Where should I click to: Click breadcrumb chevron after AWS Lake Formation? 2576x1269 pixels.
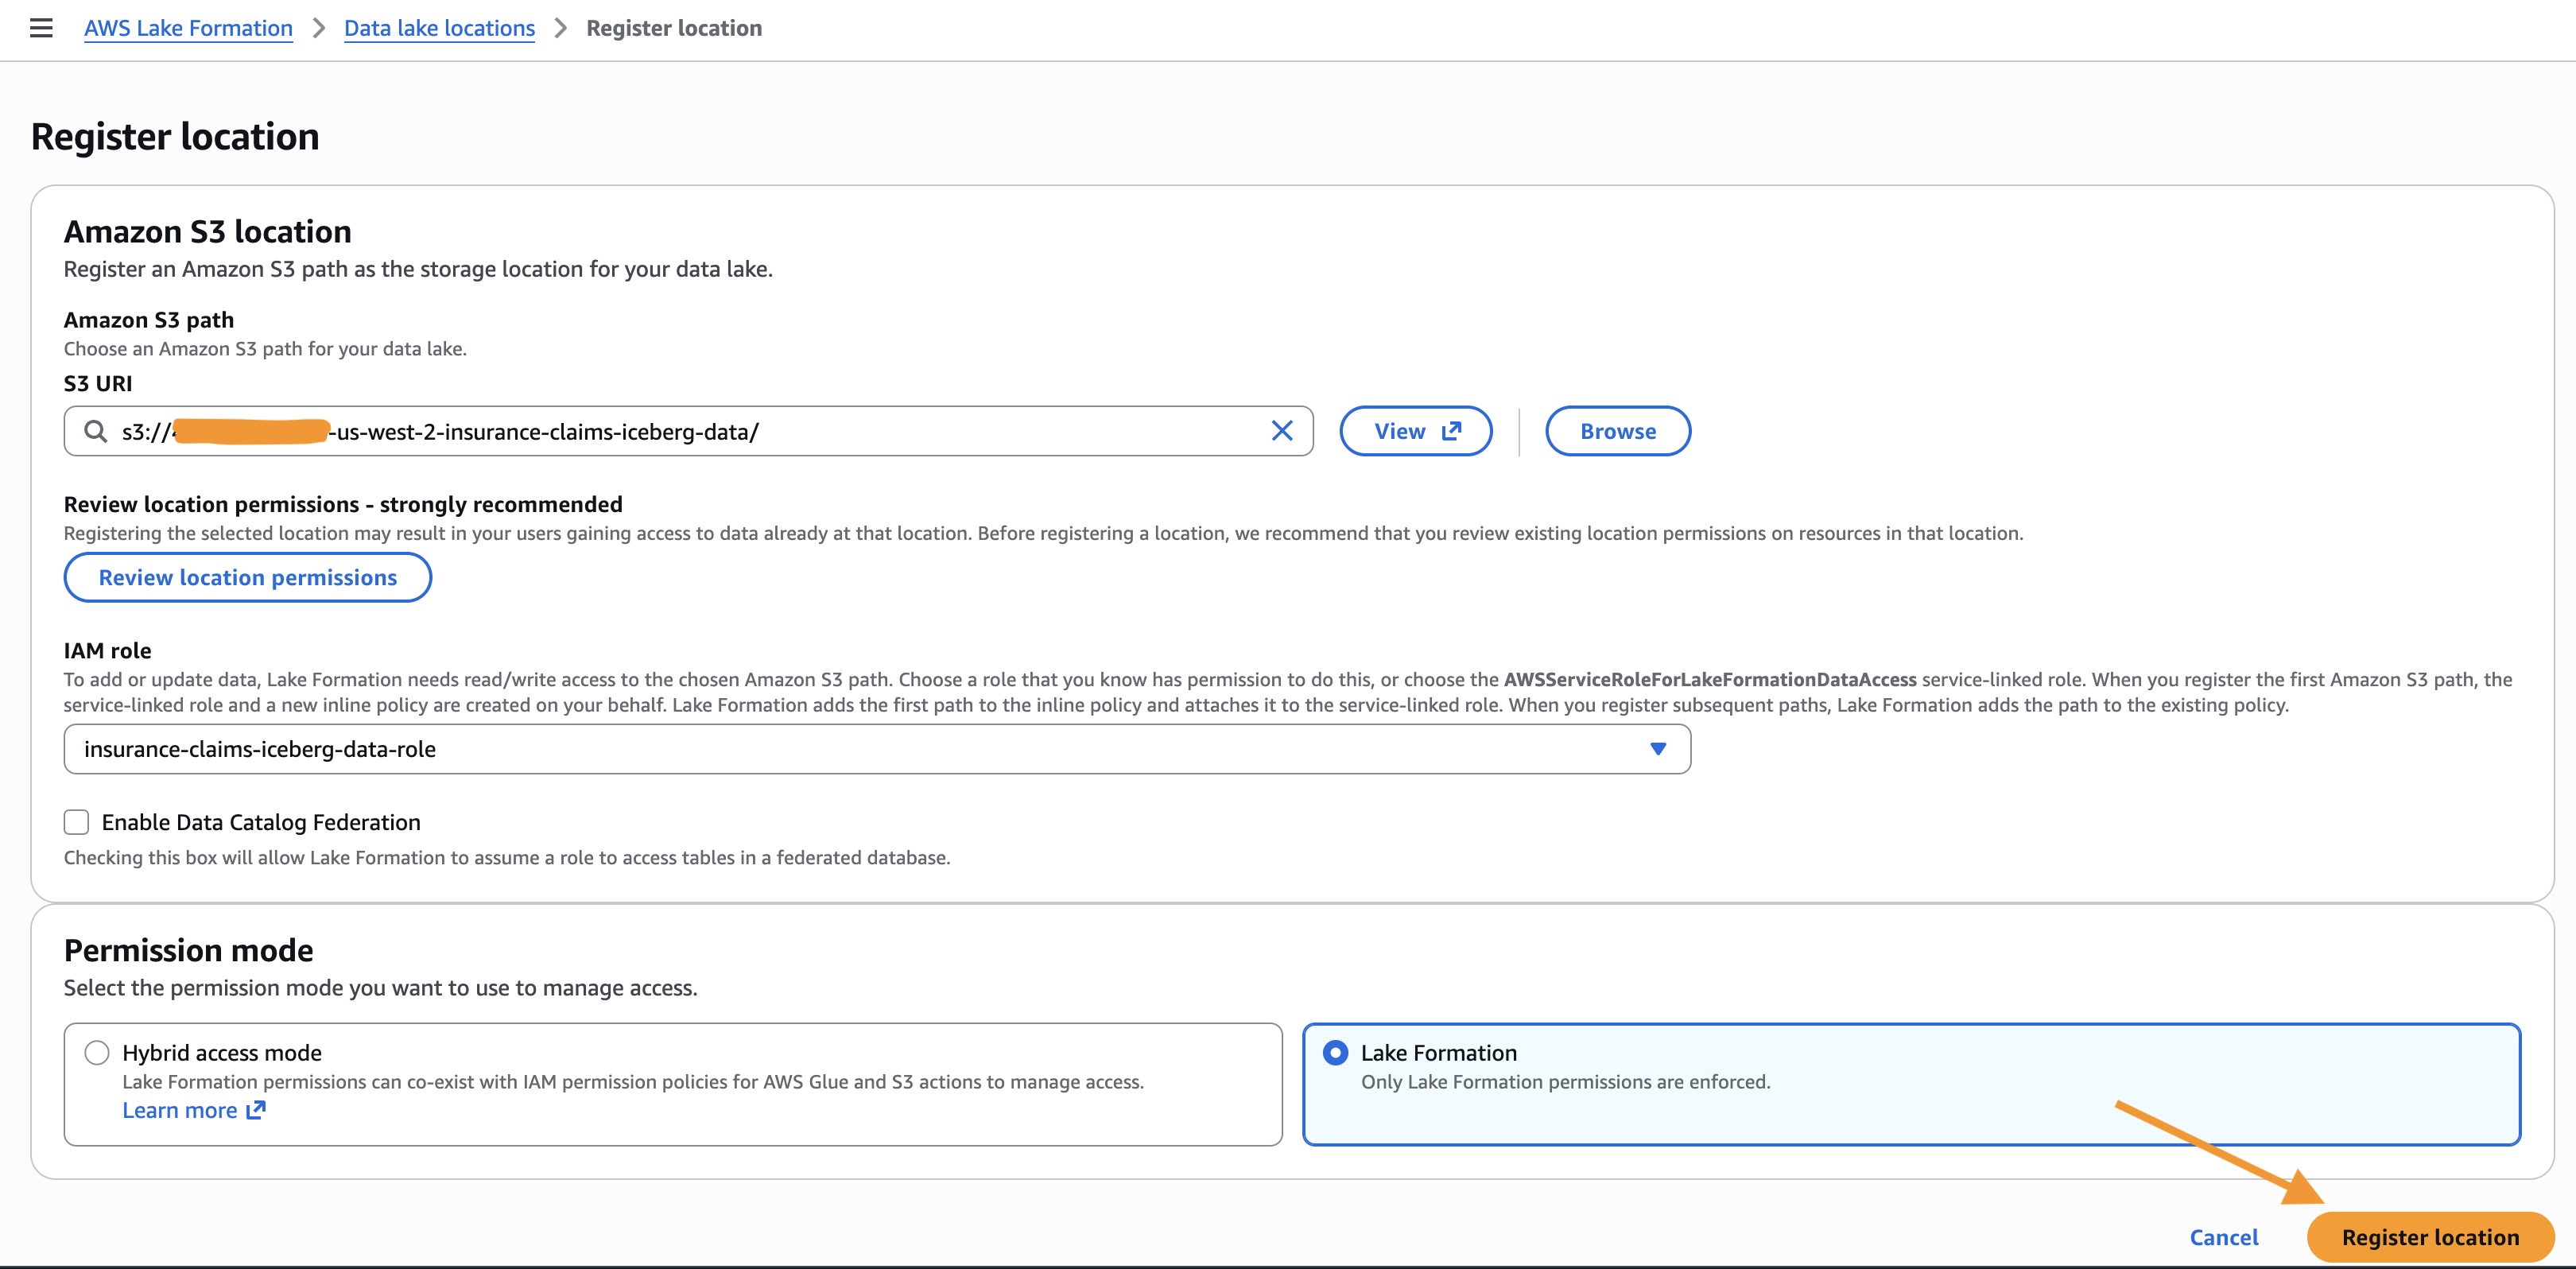coord(319,28)
